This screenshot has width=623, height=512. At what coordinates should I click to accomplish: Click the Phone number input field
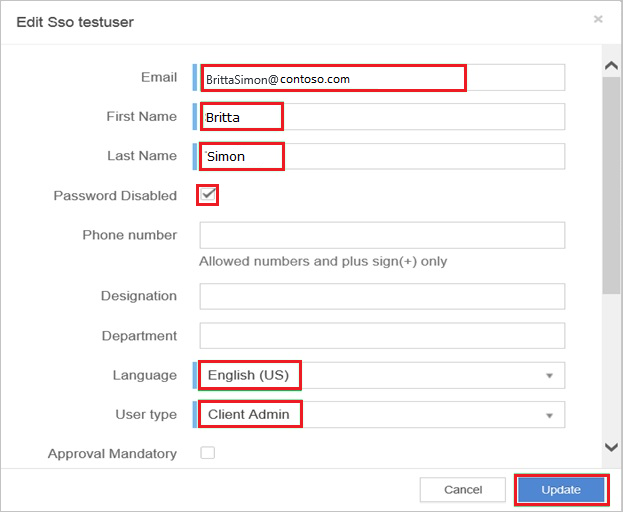382,235
